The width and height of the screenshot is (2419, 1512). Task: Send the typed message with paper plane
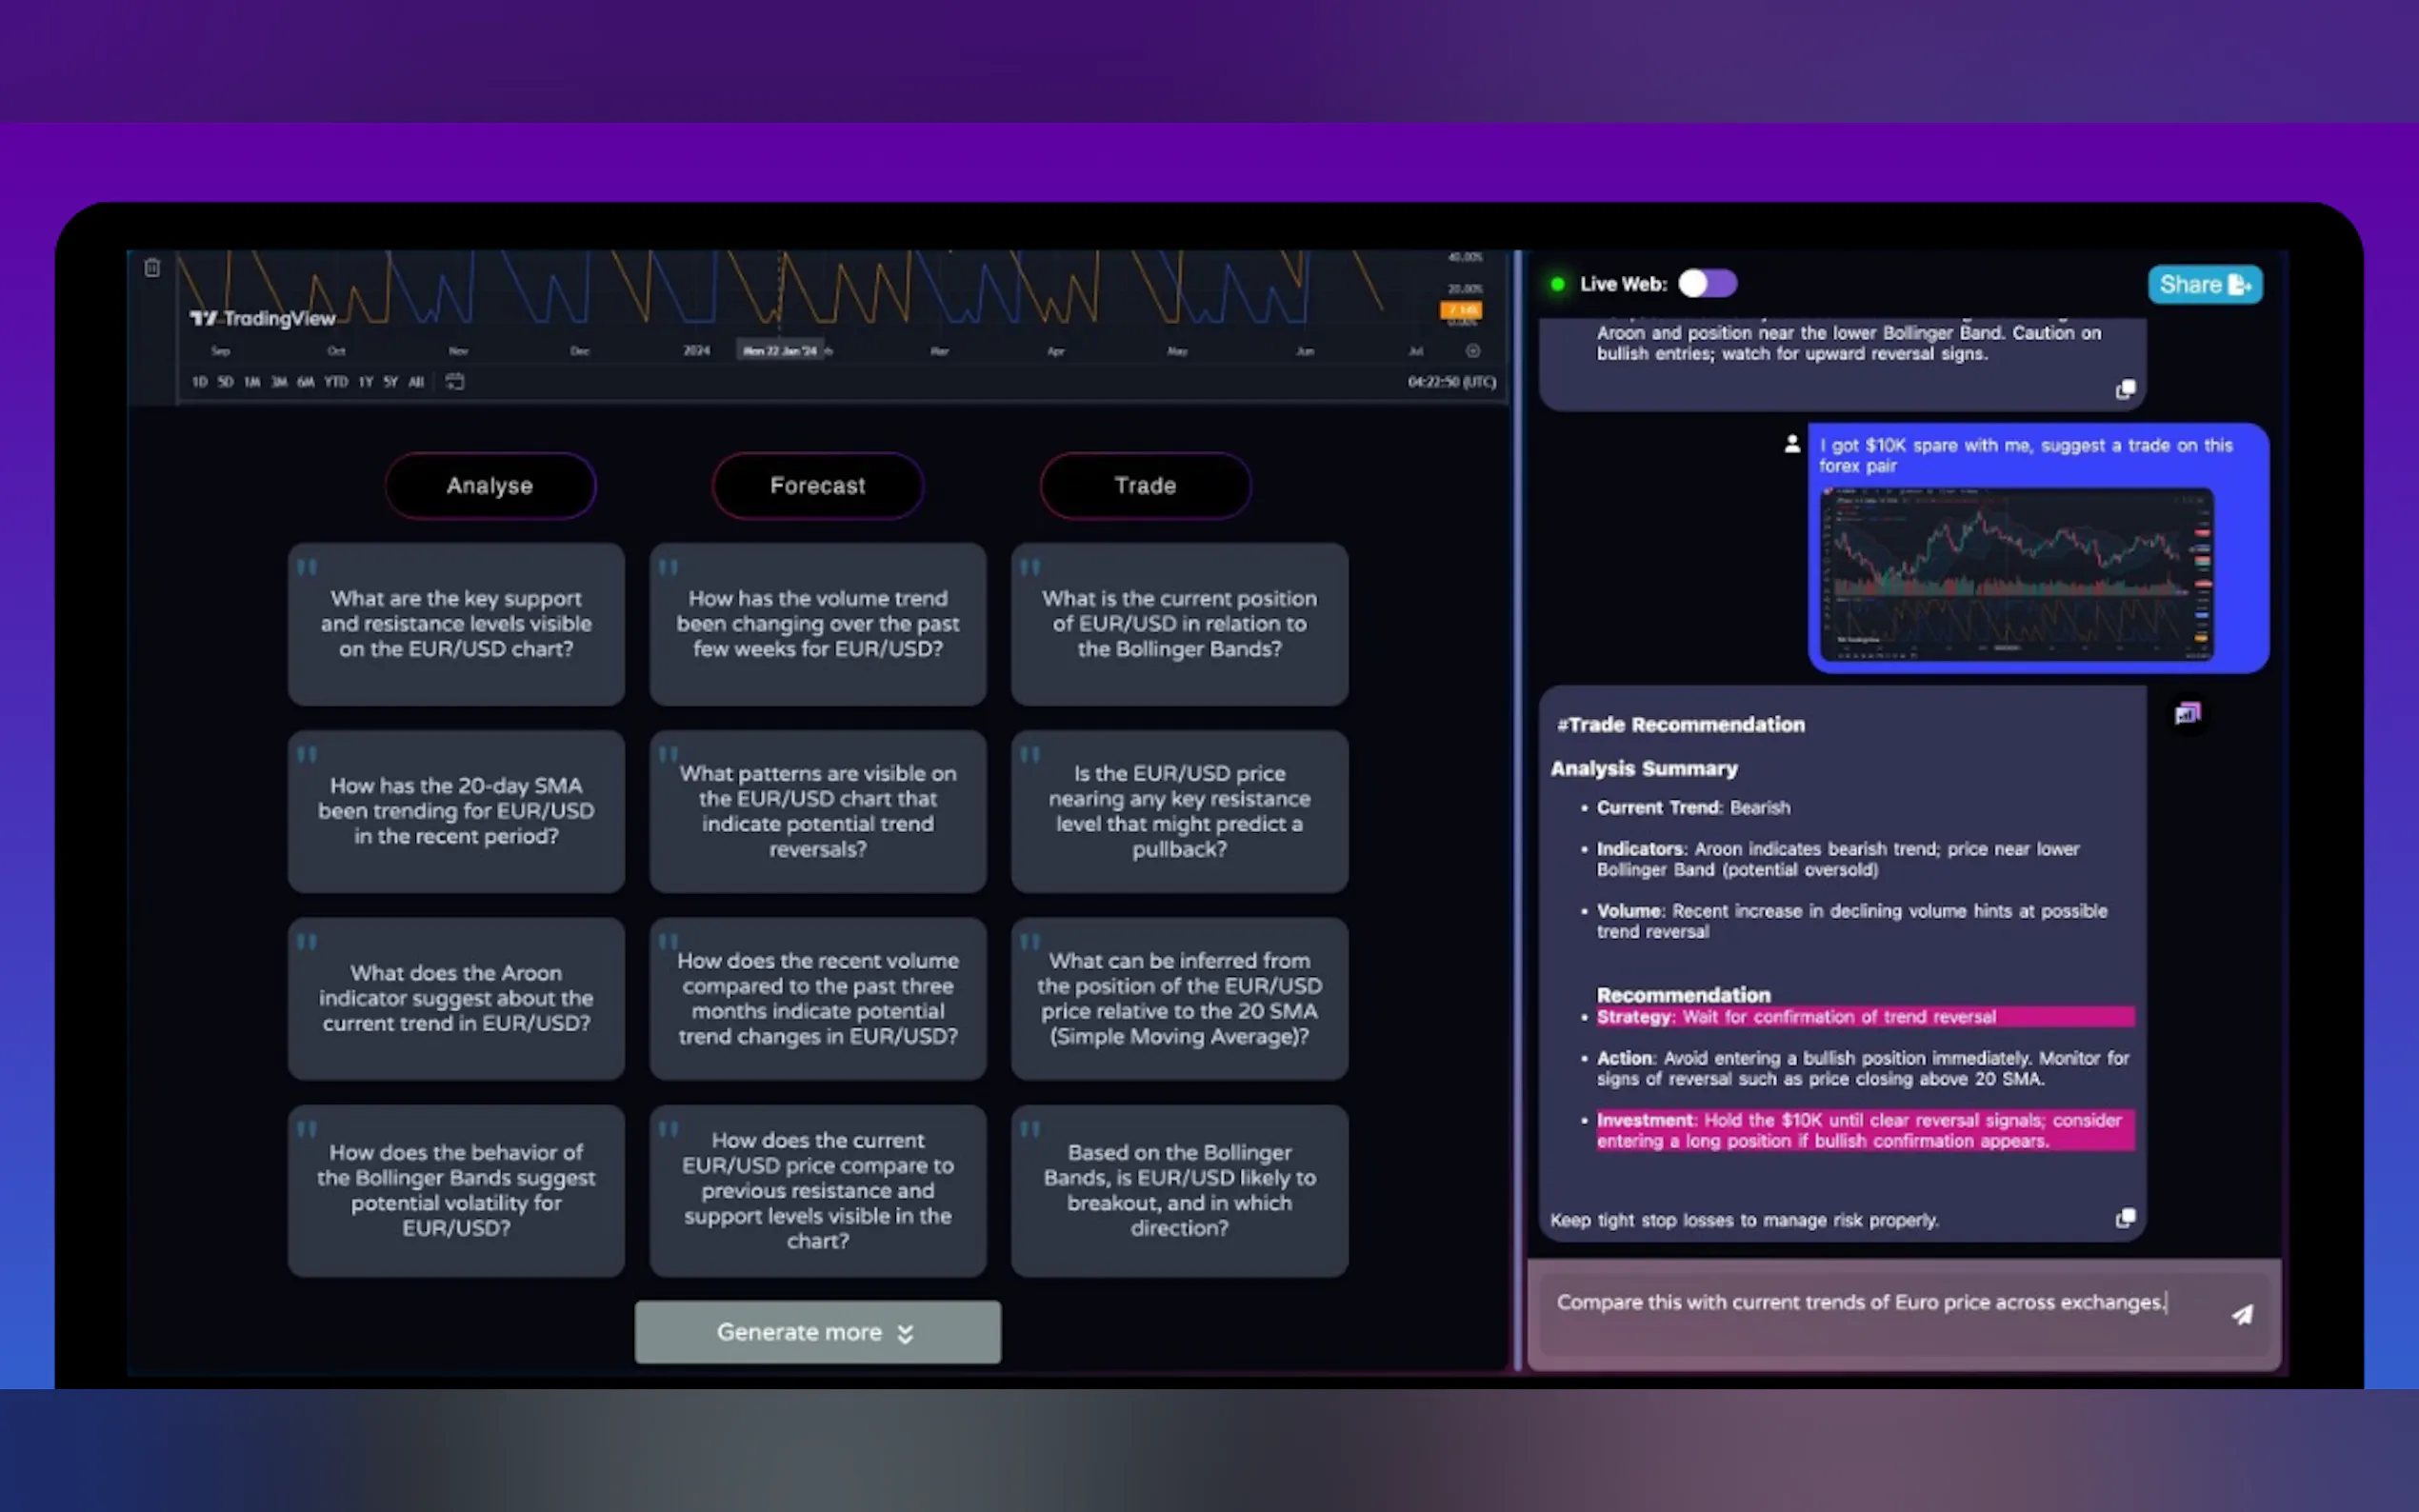tap(2242, 1314)
